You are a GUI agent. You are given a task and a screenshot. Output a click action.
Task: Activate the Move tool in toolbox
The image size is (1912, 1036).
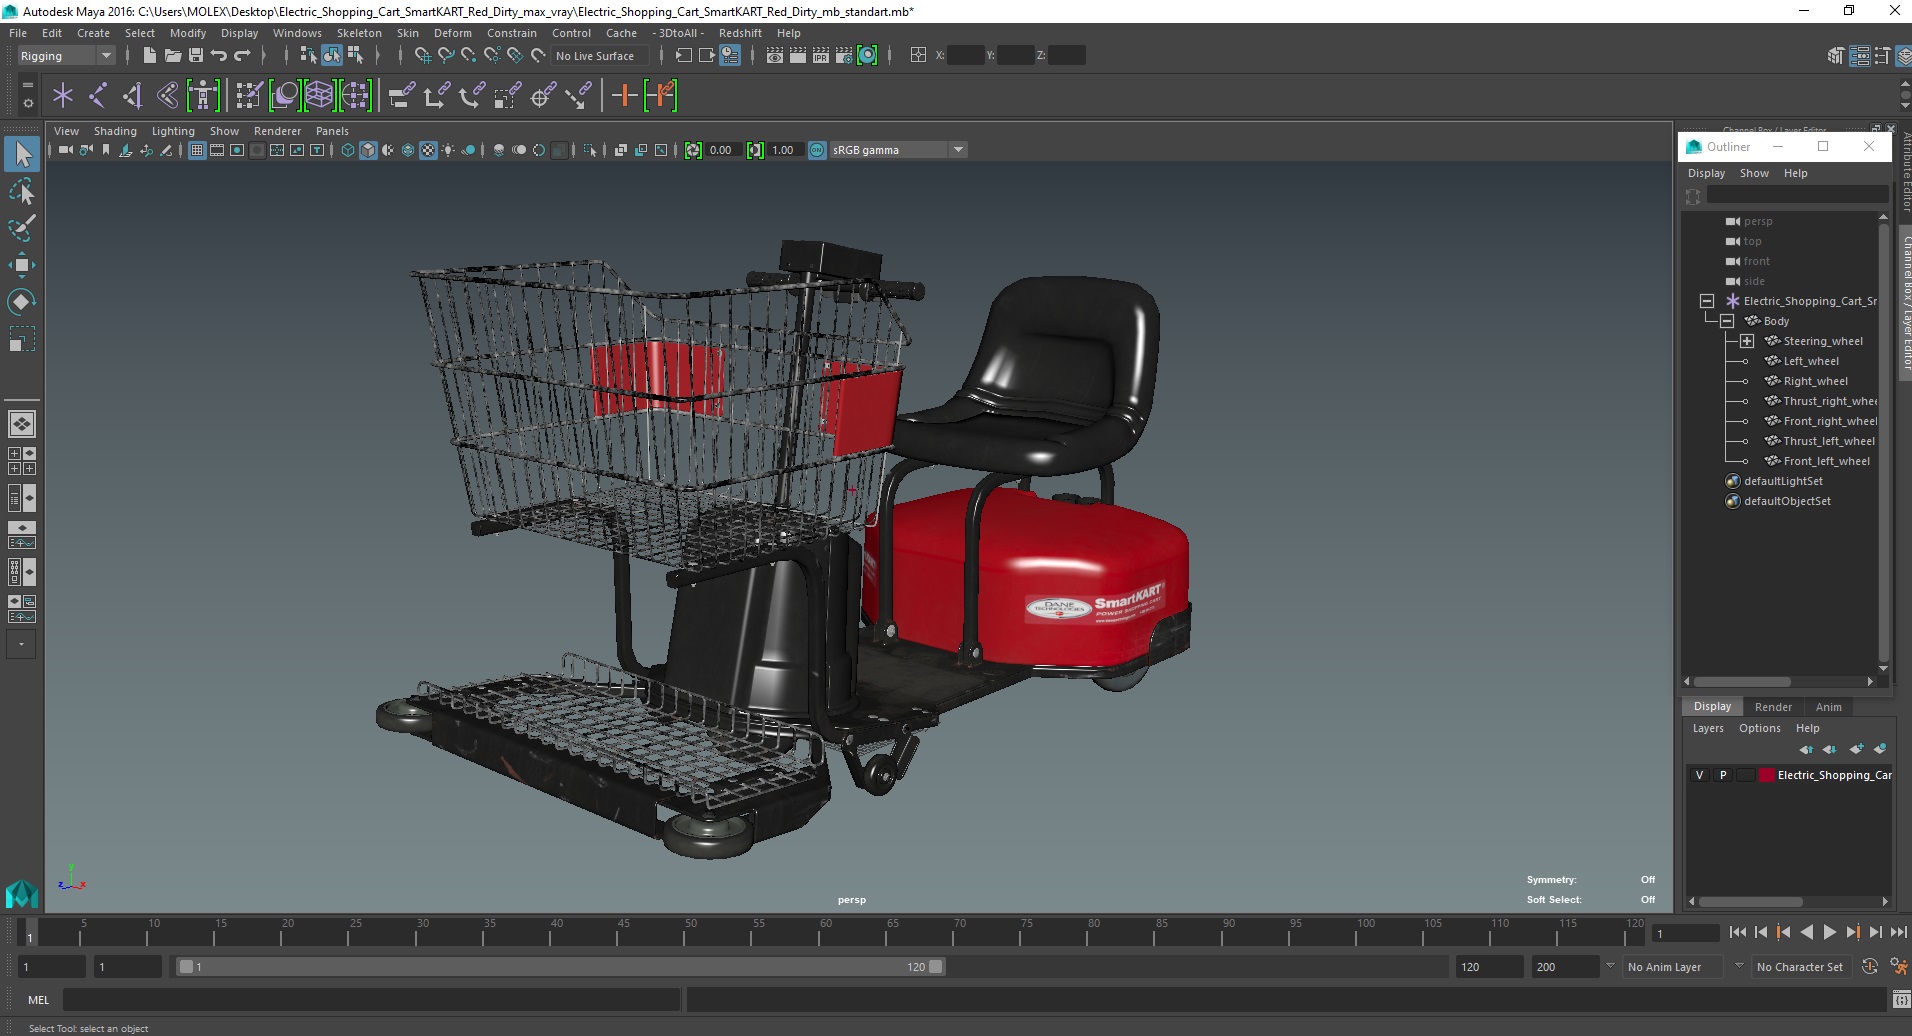click(x=22, y=265)
